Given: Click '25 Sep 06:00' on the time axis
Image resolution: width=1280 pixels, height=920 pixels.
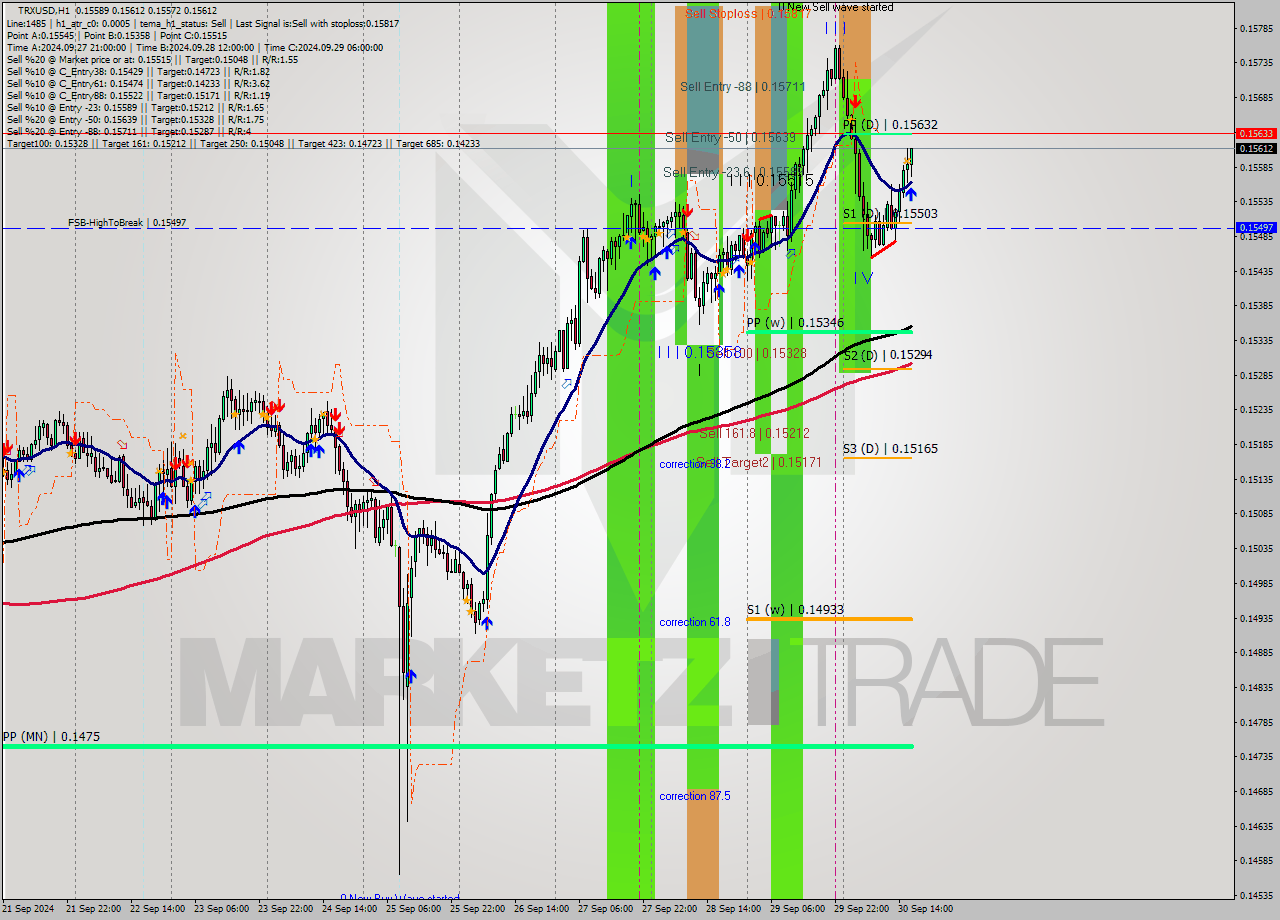Looking at the screenshot, I should tap(413, 909).
